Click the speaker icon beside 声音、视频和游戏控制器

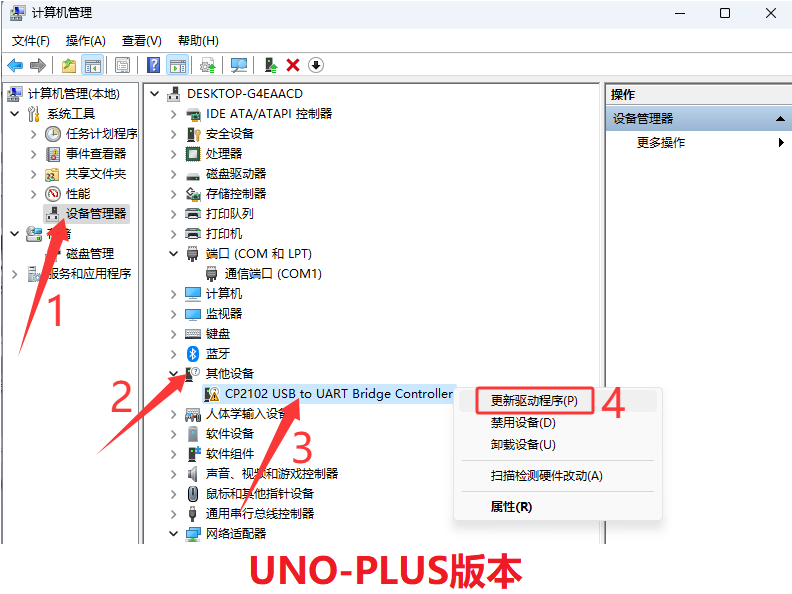click(193, 474)
